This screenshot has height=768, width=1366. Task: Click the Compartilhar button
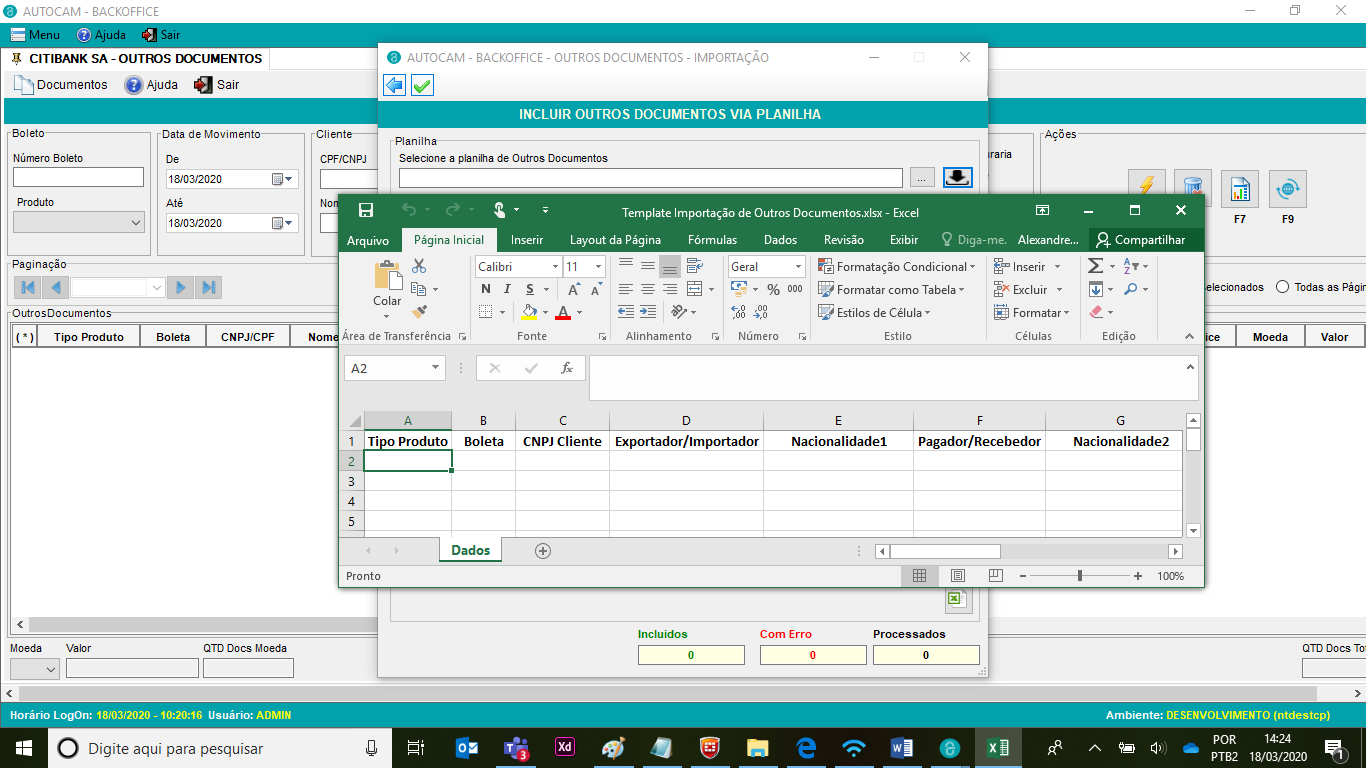pyautogui.click(x=1140, y=240)
